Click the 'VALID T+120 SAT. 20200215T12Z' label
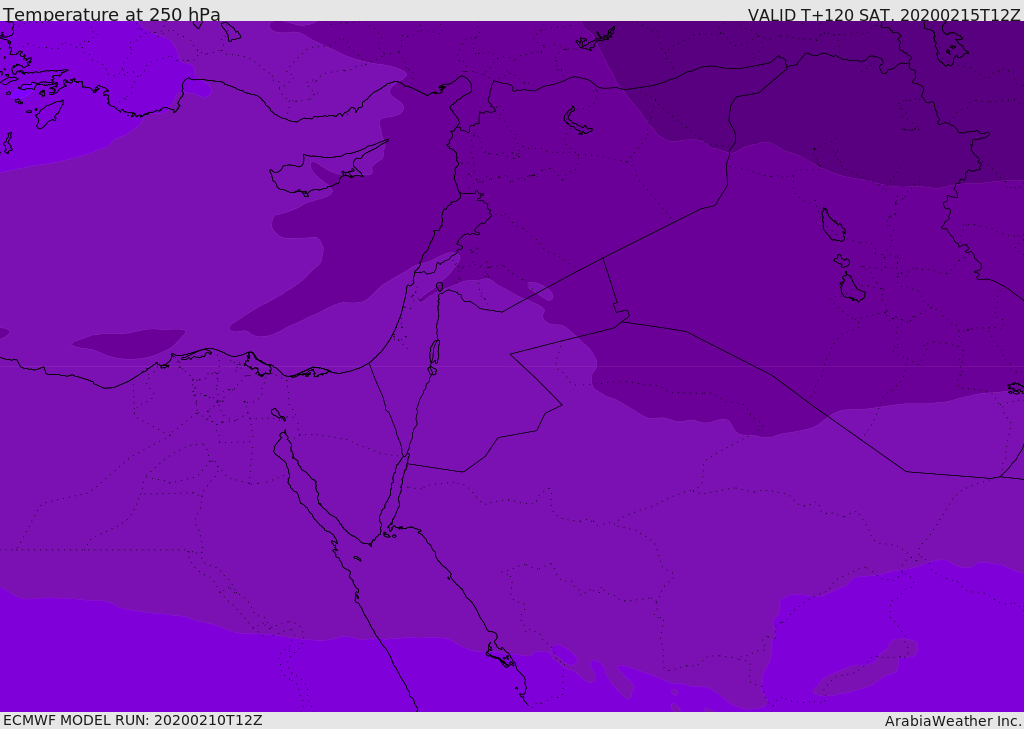This screenshot has height=729, width=1024. (x=884, y=14)
